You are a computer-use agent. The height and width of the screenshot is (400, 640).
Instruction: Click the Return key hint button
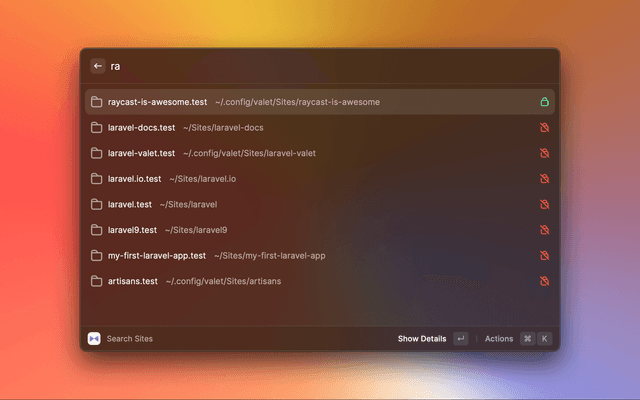[460, 339]
